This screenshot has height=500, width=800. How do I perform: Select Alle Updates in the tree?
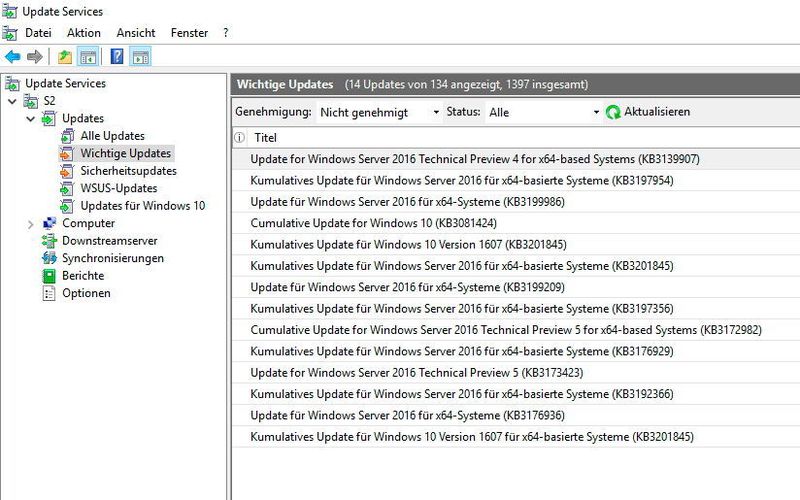[112, 136]
